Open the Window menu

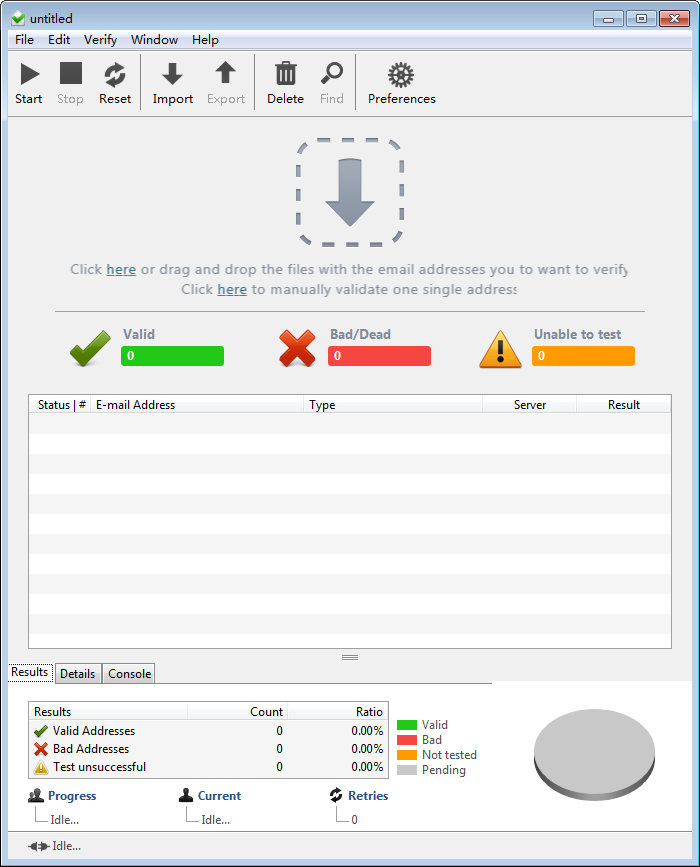(x=154, y=40)
